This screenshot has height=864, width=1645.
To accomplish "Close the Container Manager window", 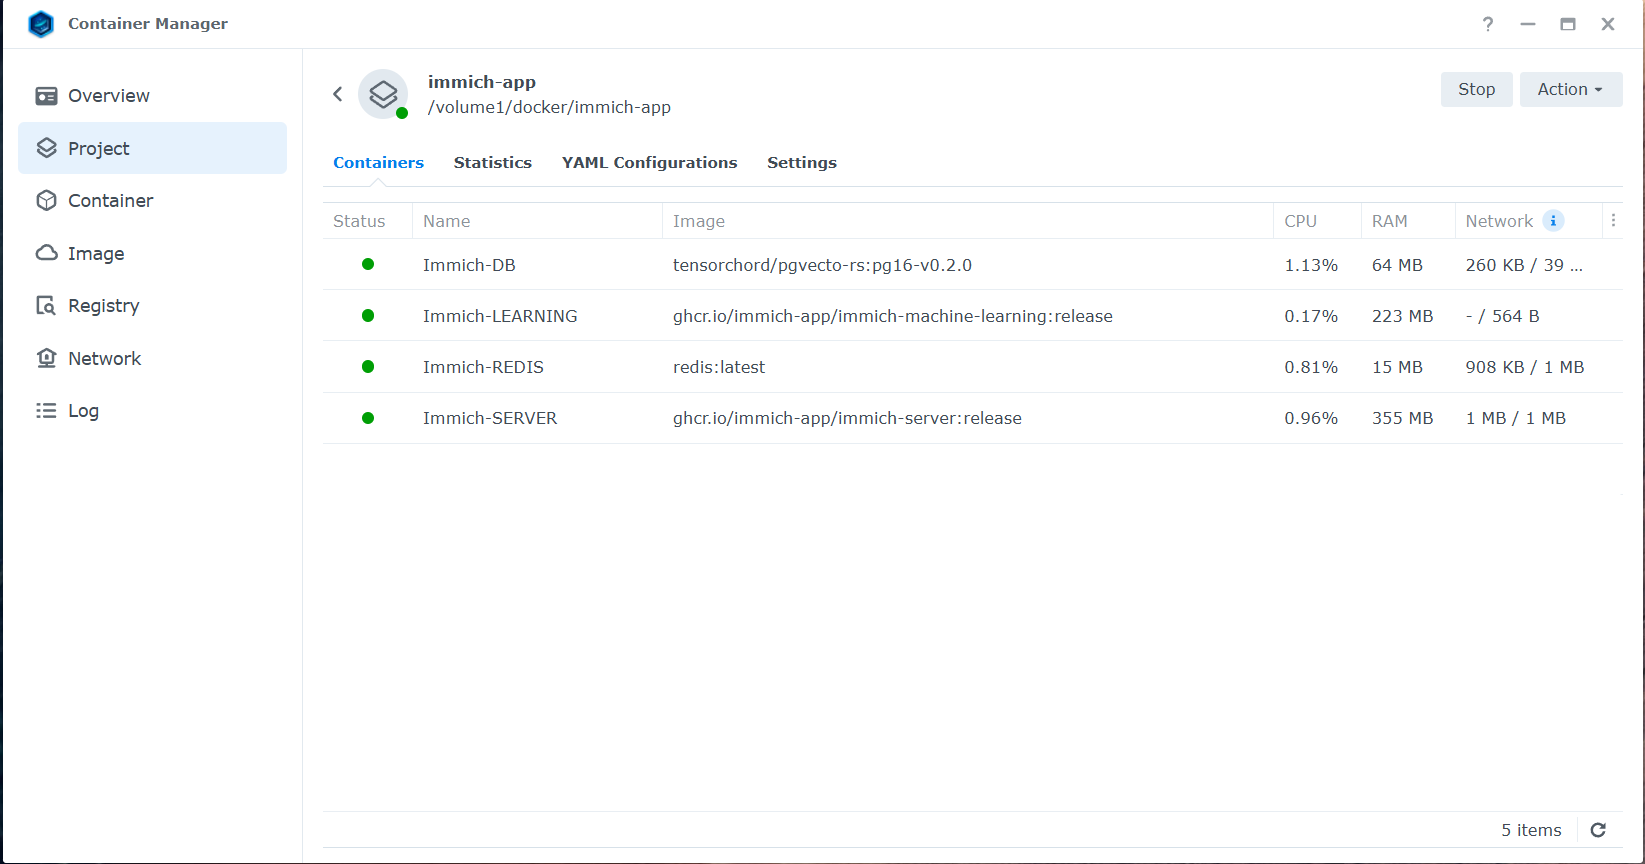I will click(x=1608, y=24).
